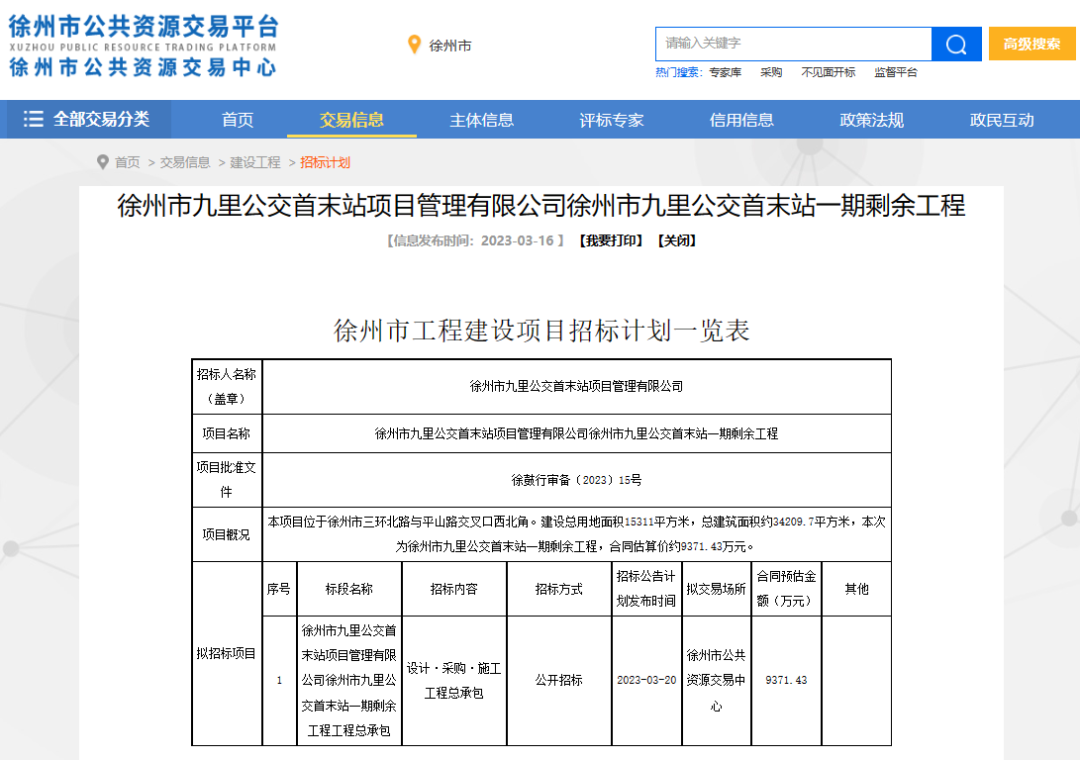
Task: Click hot search term 采购
Action: point(771,72)
